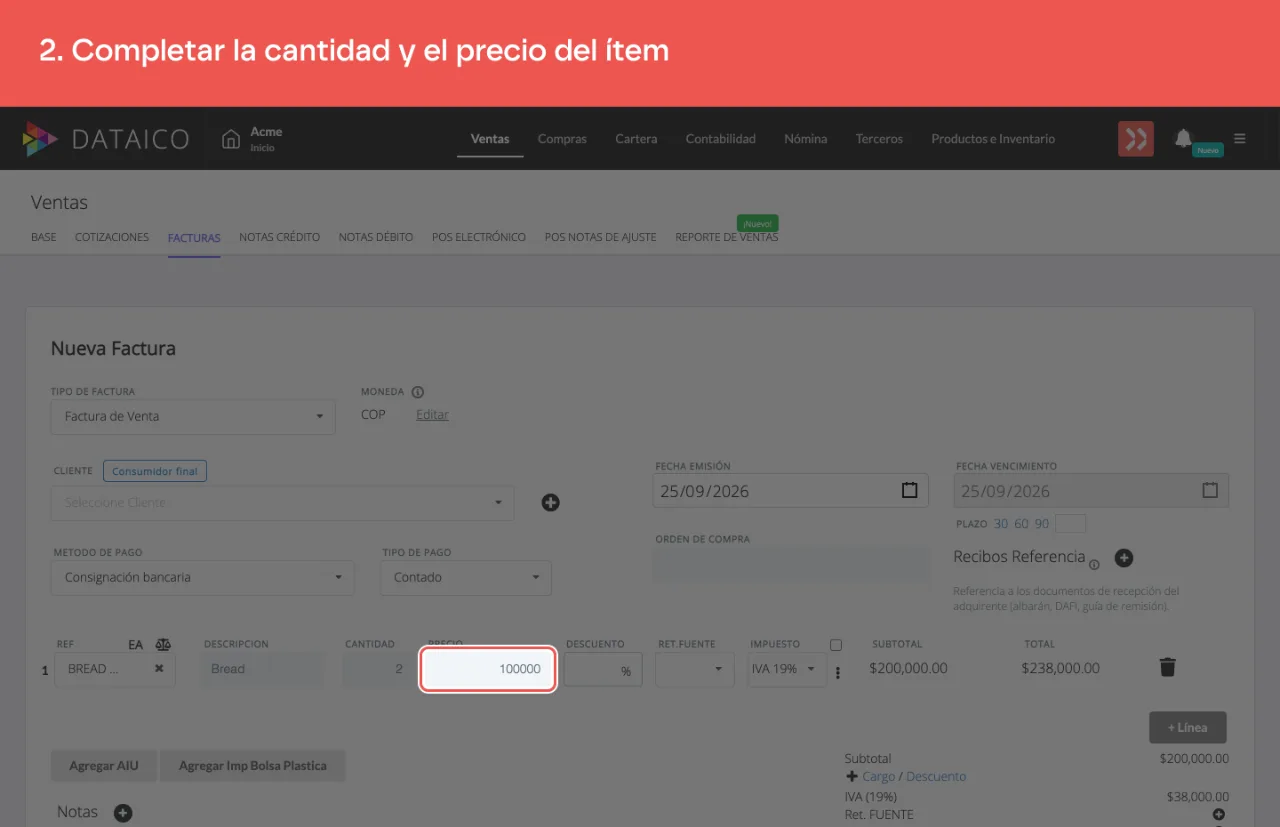The image size is (1280, 827).
Task: Switch to the Notas Crédito tab
Action: [x=280, y=237]
